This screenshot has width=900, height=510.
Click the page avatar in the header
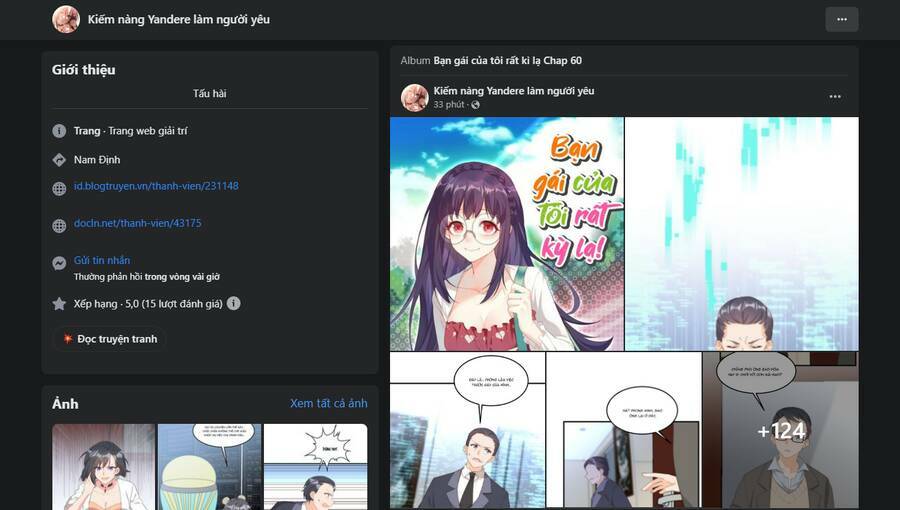[66, 19]
